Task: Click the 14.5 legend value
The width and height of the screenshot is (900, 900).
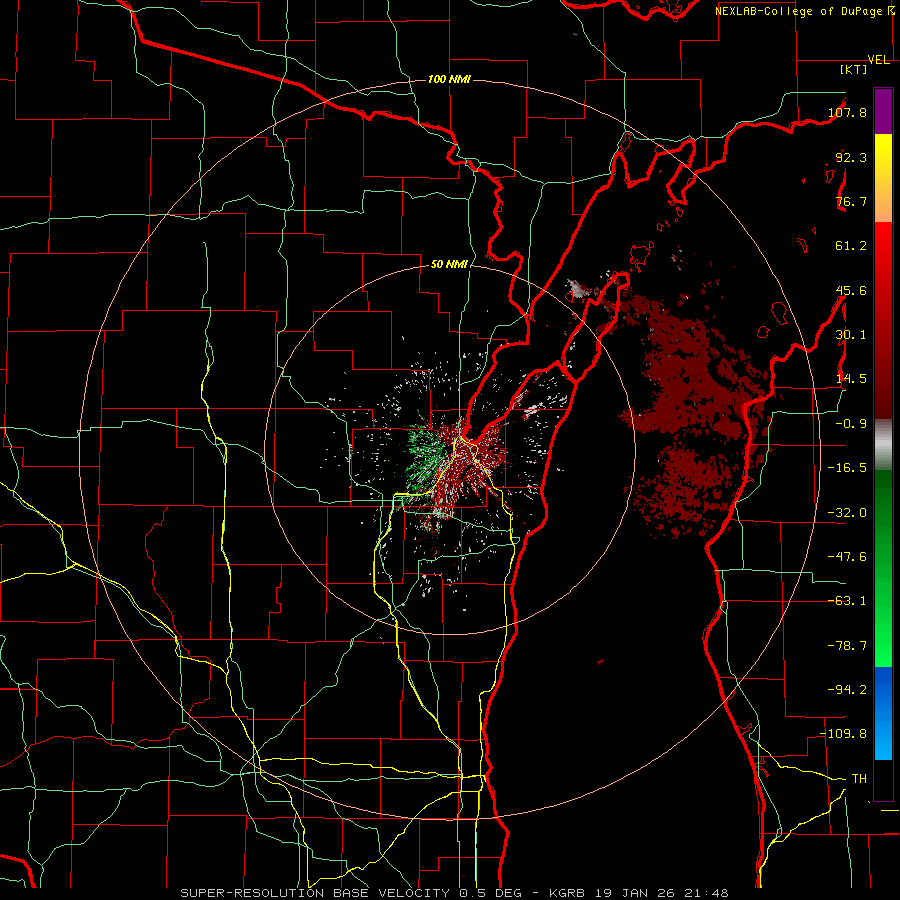Action: click(x=851, y=379)
